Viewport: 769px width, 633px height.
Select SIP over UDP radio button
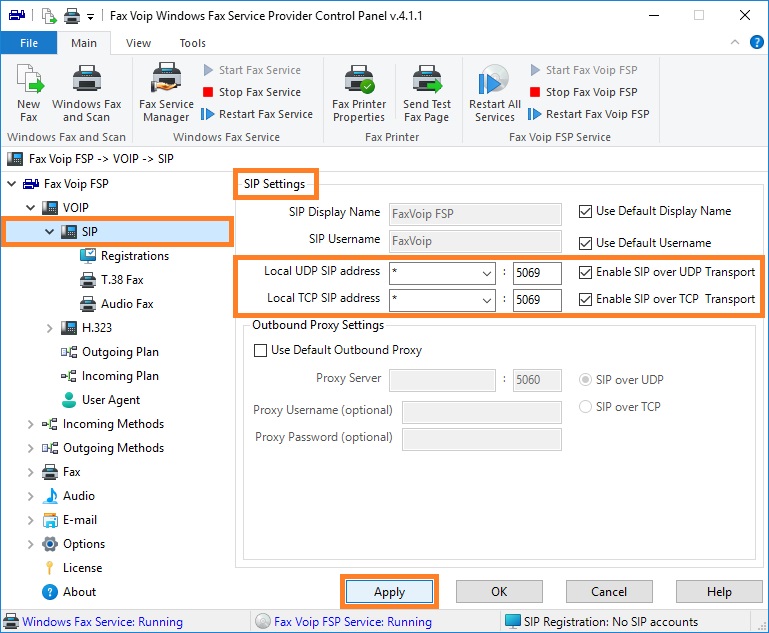click(585, 380)
